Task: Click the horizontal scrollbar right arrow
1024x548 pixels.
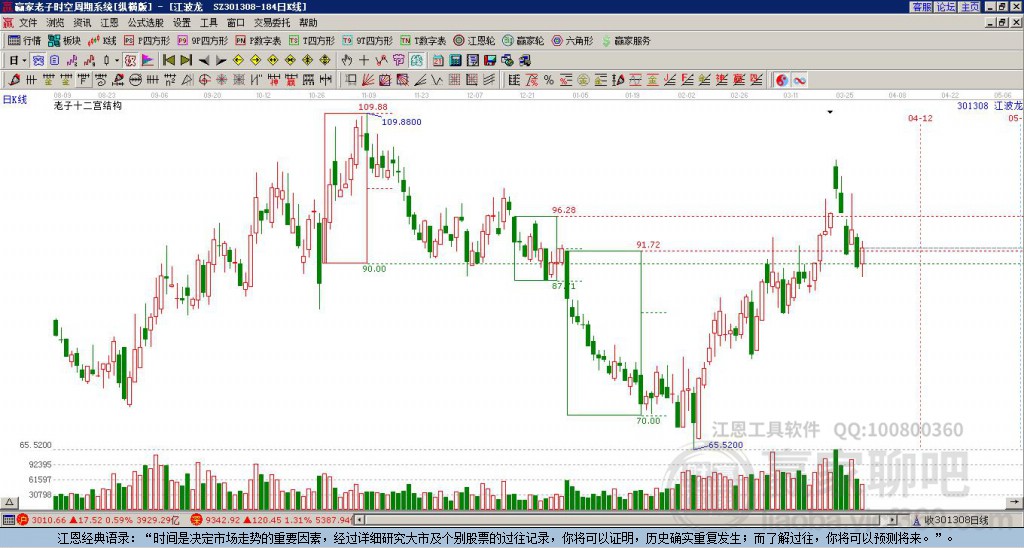Action: point(893,521)
